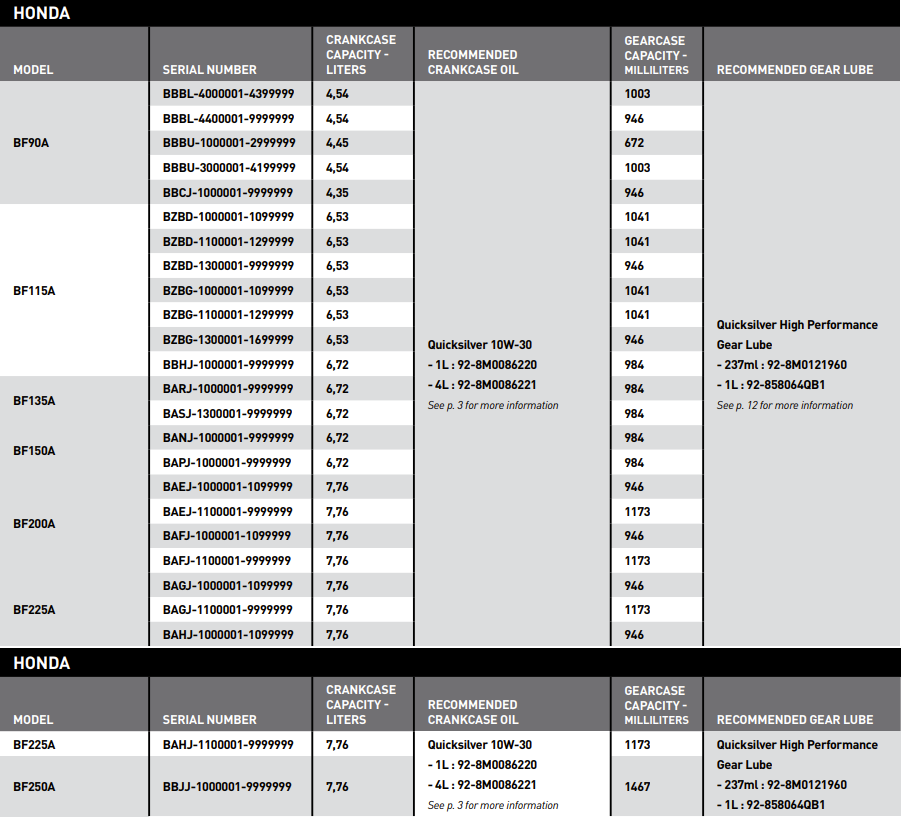Select serial number BBHJ-1000001-9999999

click(228, 365)
